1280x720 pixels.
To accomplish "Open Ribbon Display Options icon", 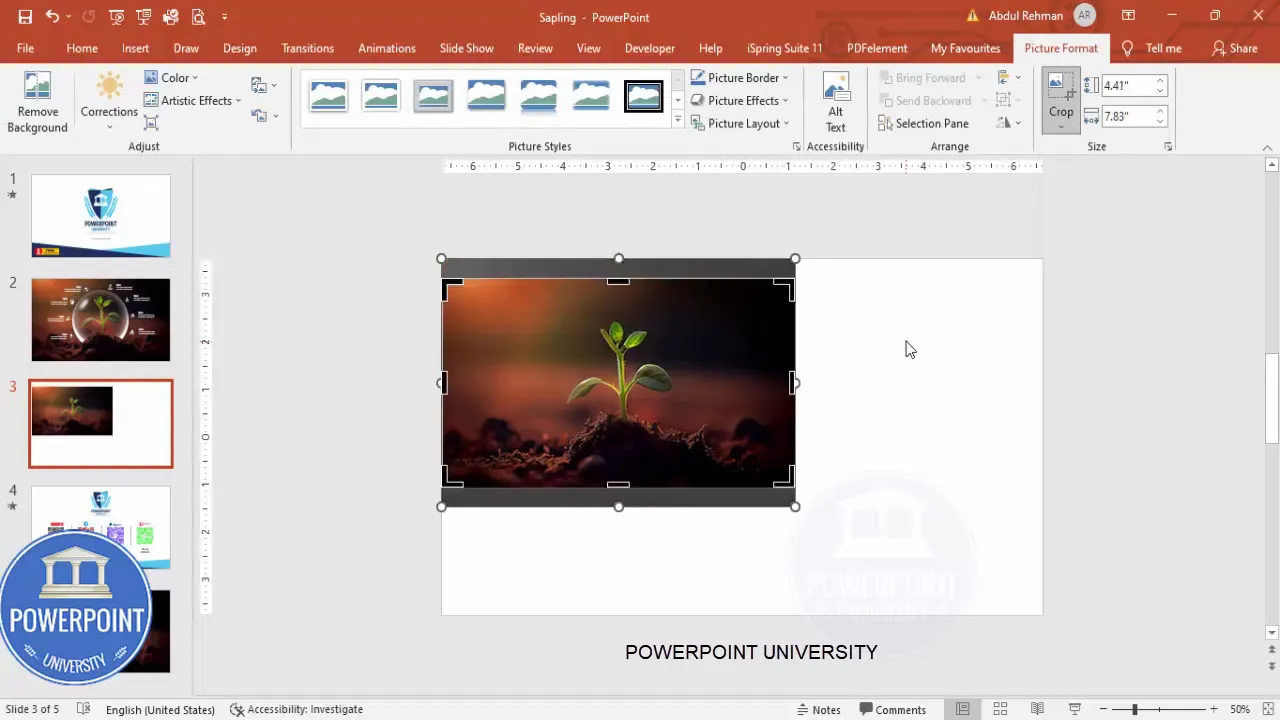I will [x=1128, y=16].
